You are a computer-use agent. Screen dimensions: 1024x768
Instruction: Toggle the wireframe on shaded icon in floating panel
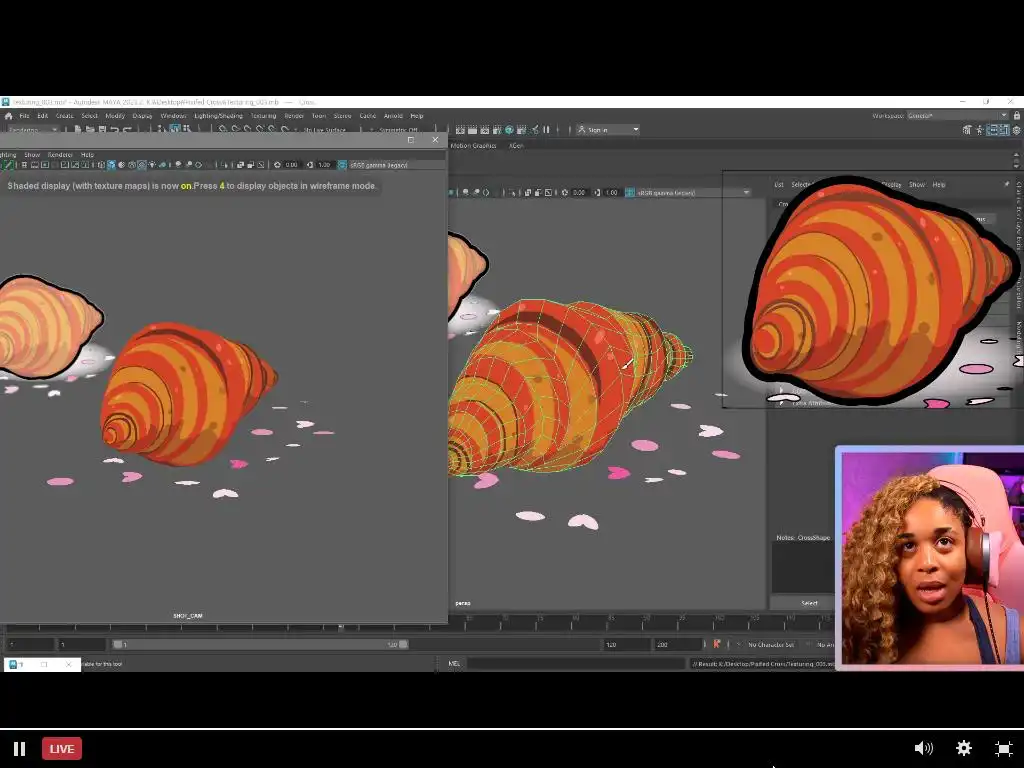tap(132, 165)
